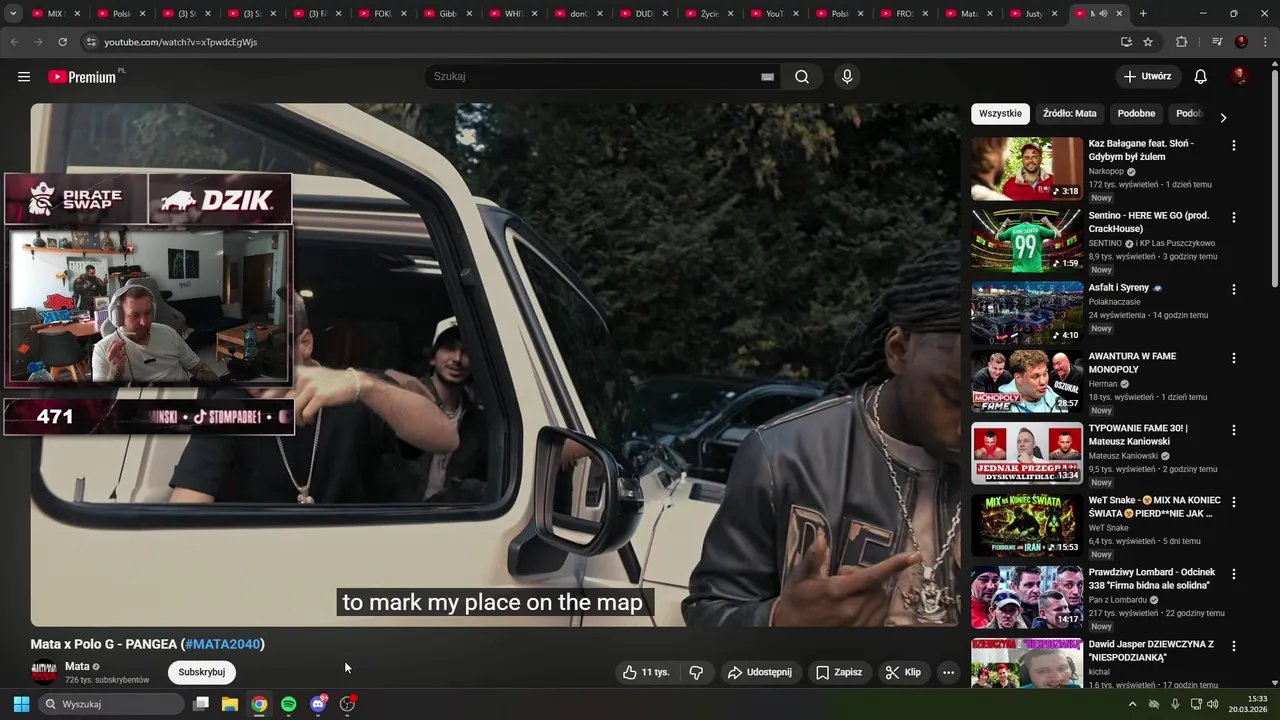This screenshot has width=1280, height=720.
Task: Open options for Kaz Bałagane video
Action: tap(1233, 146)
